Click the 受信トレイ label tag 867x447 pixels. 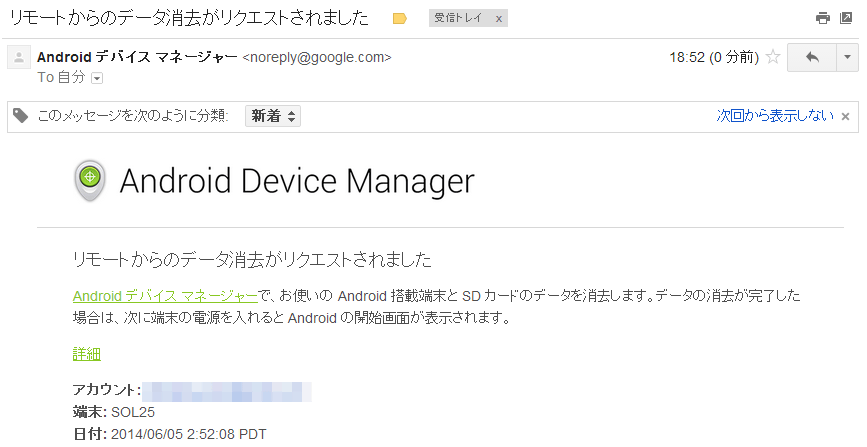coord(458,18)
